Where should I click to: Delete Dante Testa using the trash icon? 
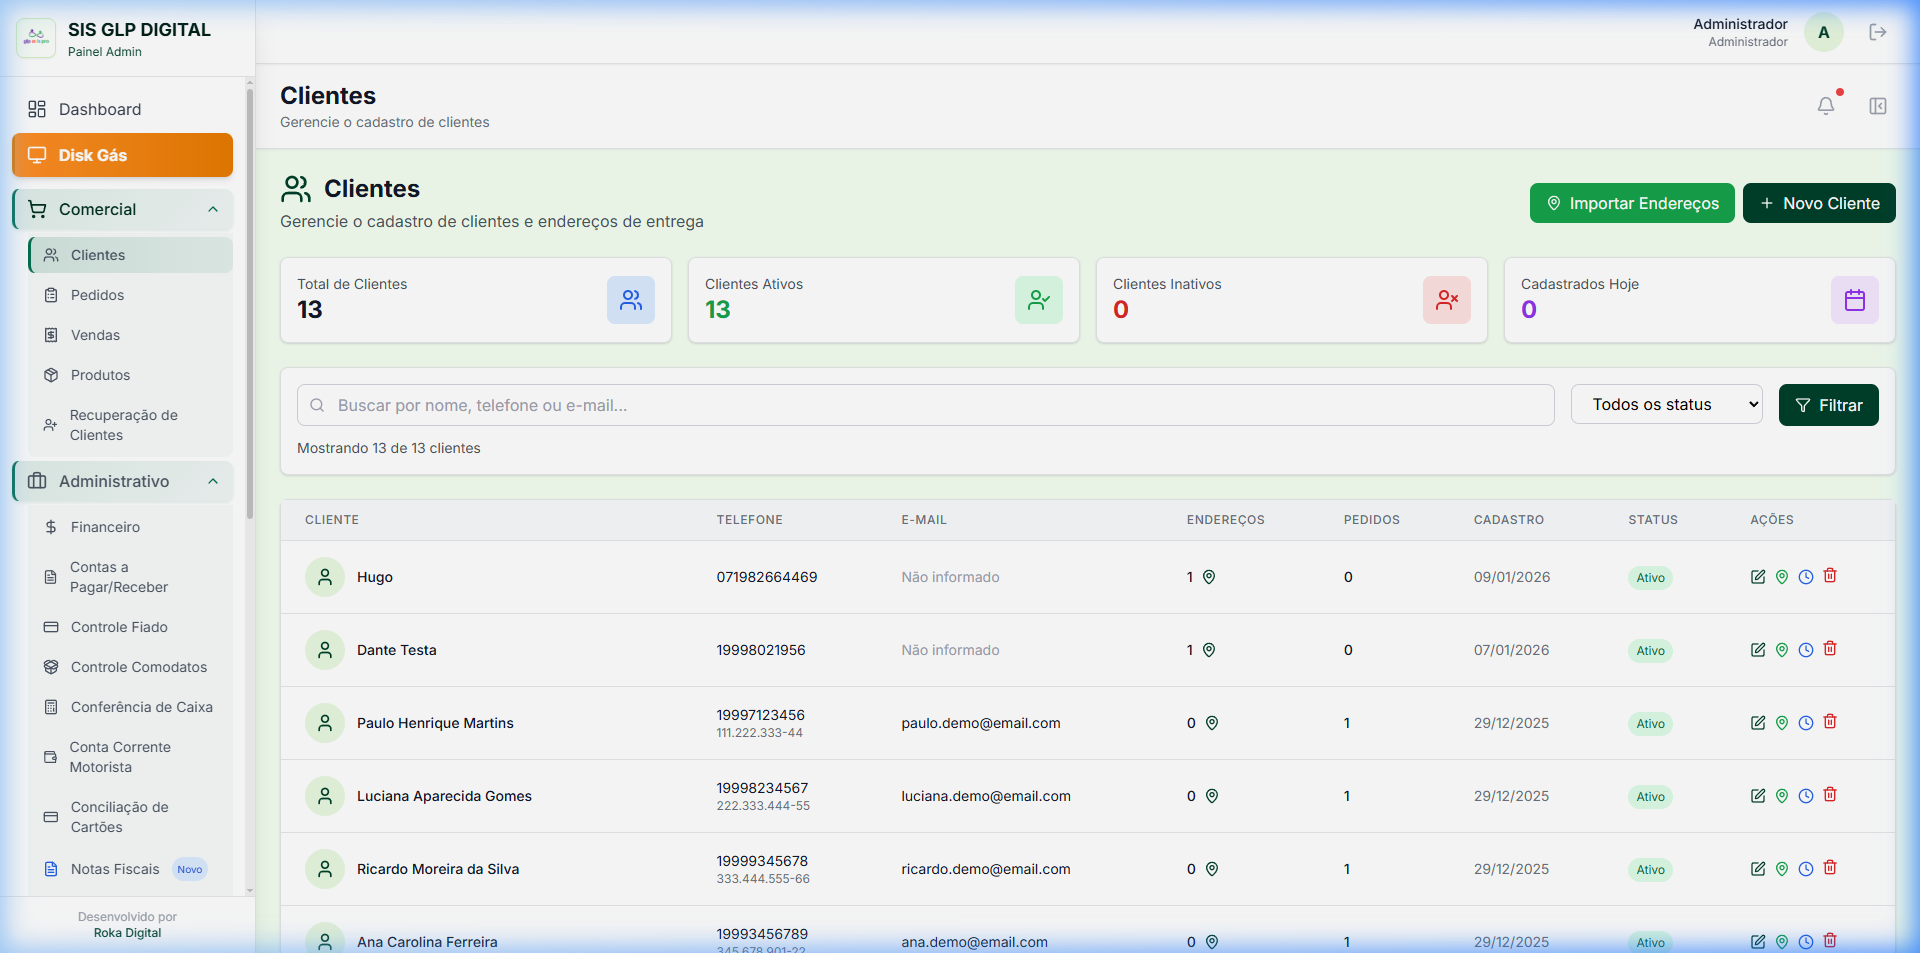[1829, 649]
